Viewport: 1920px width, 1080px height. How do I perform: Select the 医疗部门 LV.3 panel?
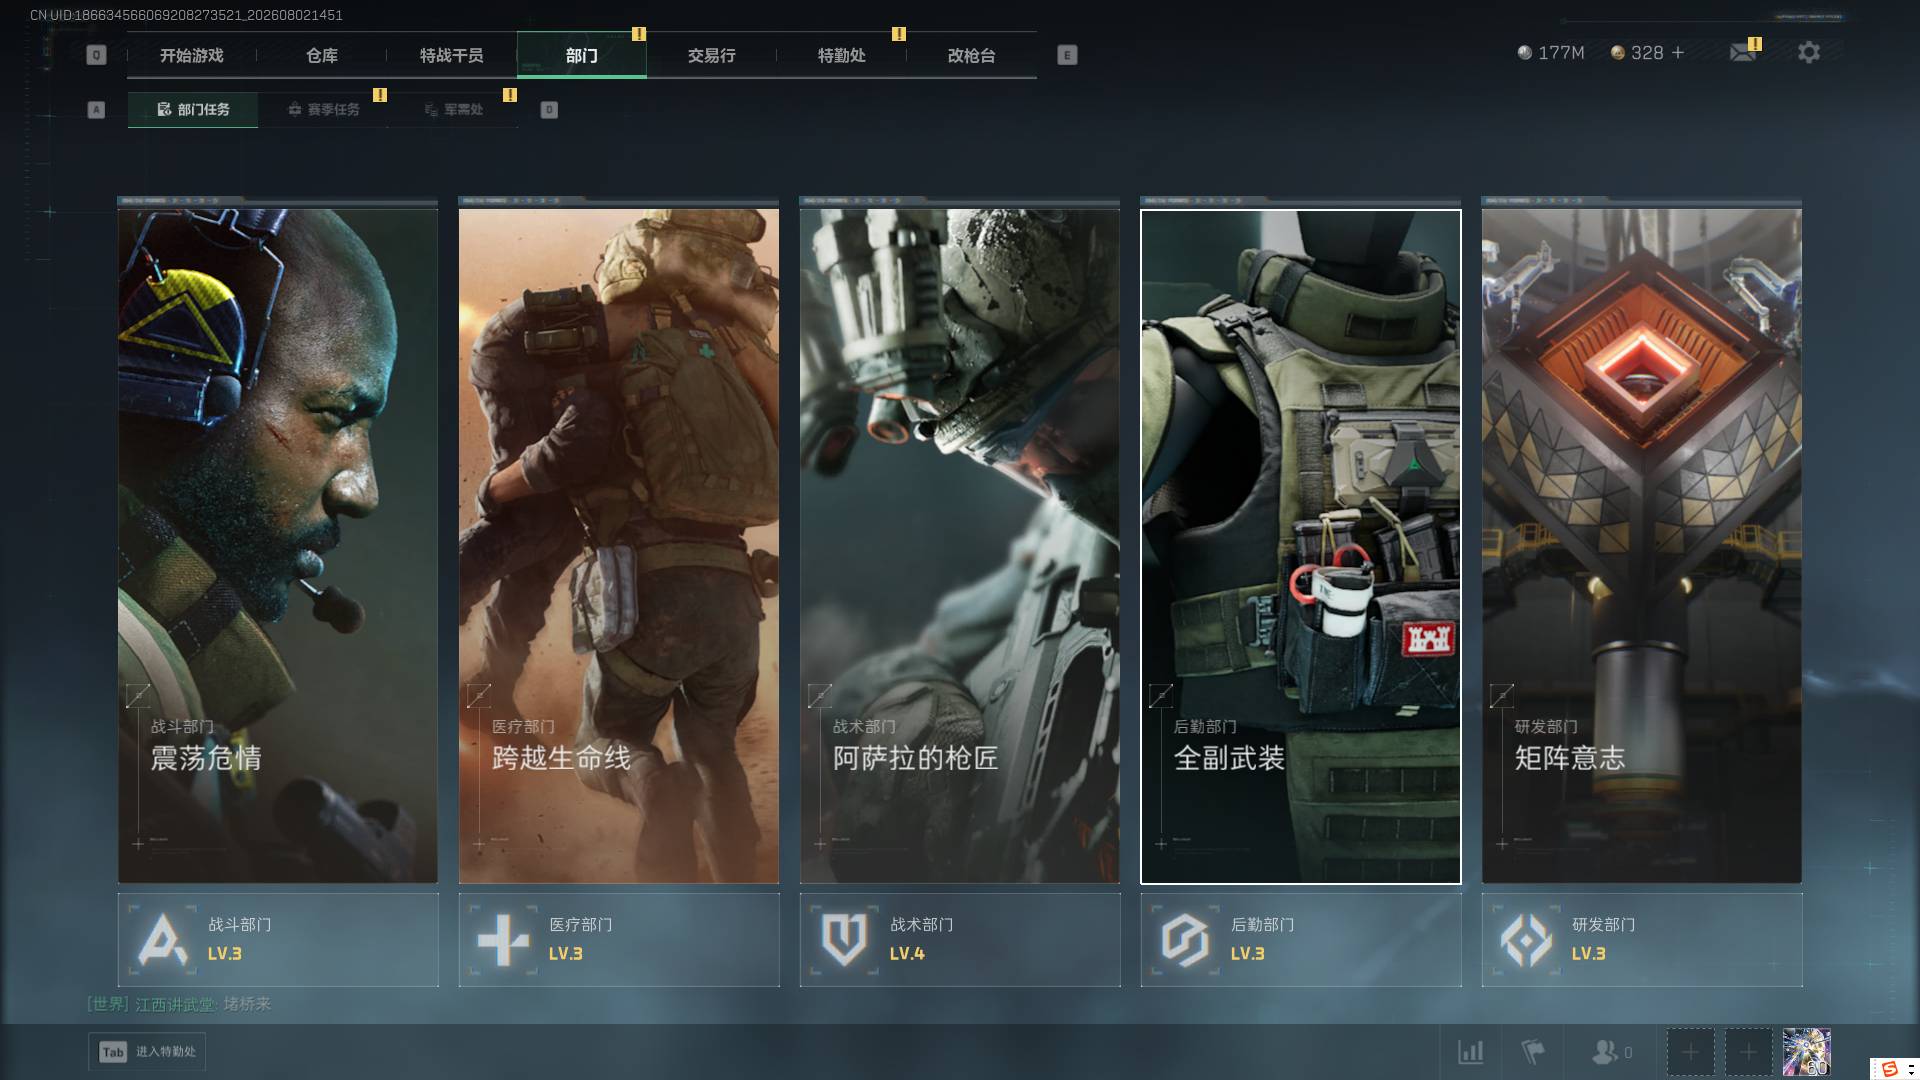619,940
